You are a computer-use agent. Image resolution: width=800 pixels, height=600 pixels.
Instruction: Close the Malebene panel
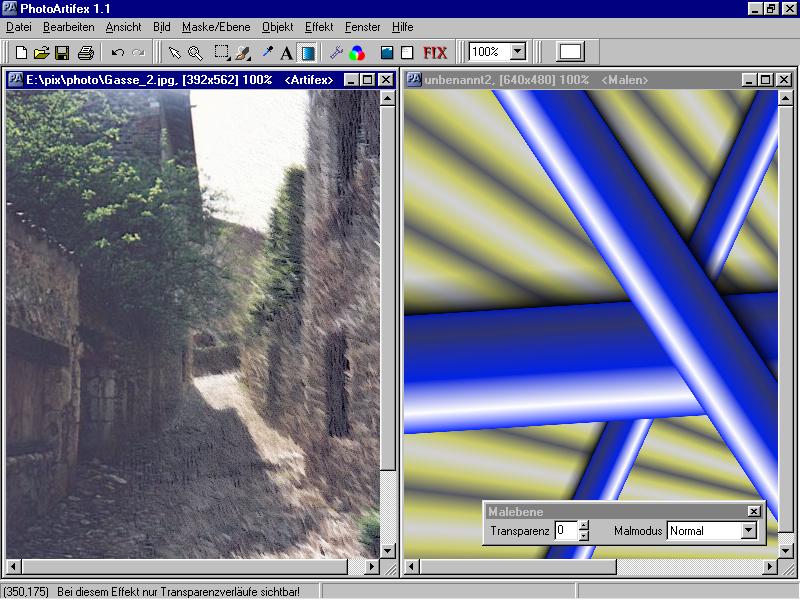pos(754,511)
